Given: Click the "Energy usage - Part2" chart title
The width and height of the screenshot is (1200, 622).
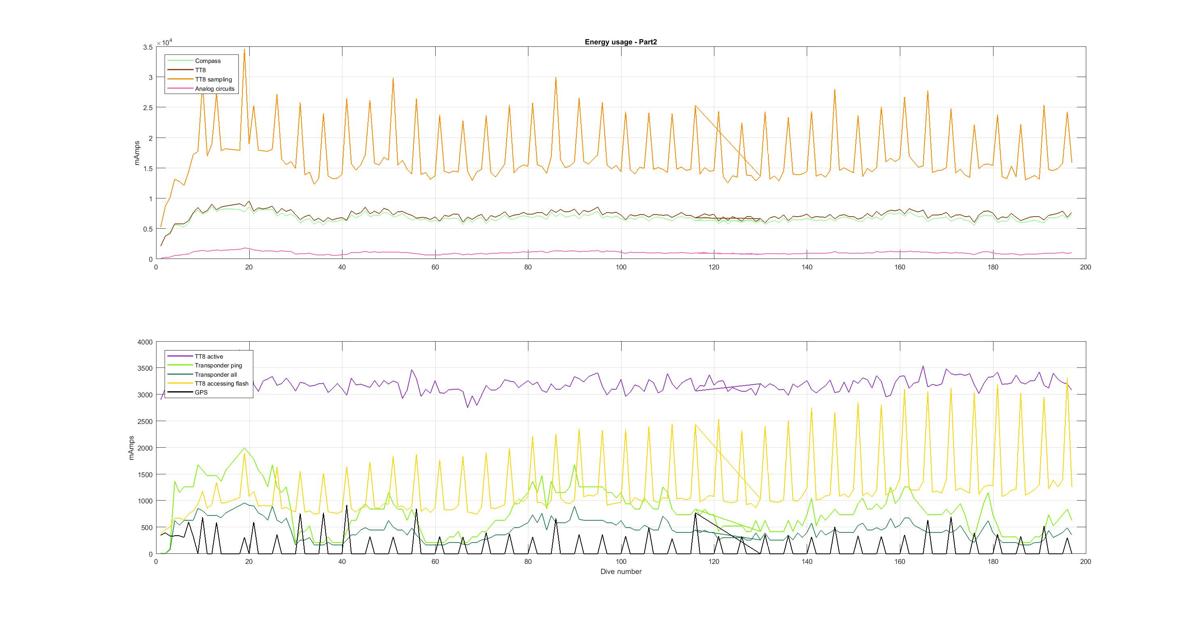Looking at the screenshot, I should pos(620,42).
